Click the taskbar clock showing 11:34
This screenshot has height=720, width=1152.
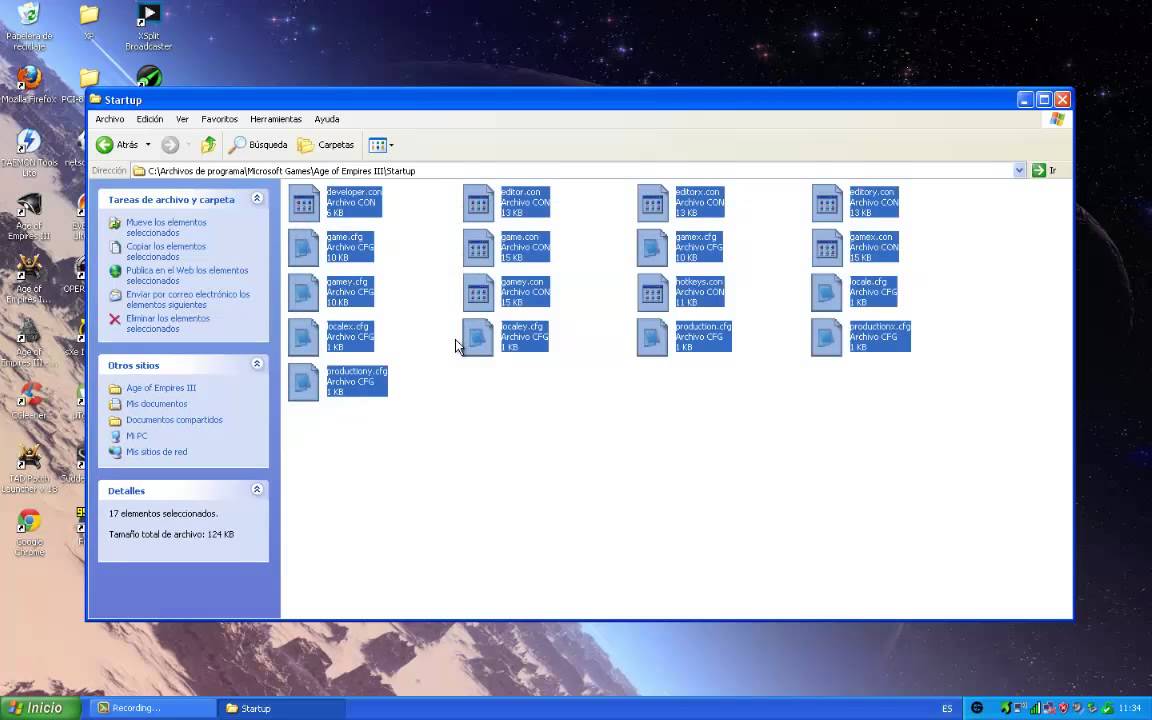click(x=1129, y=709)
